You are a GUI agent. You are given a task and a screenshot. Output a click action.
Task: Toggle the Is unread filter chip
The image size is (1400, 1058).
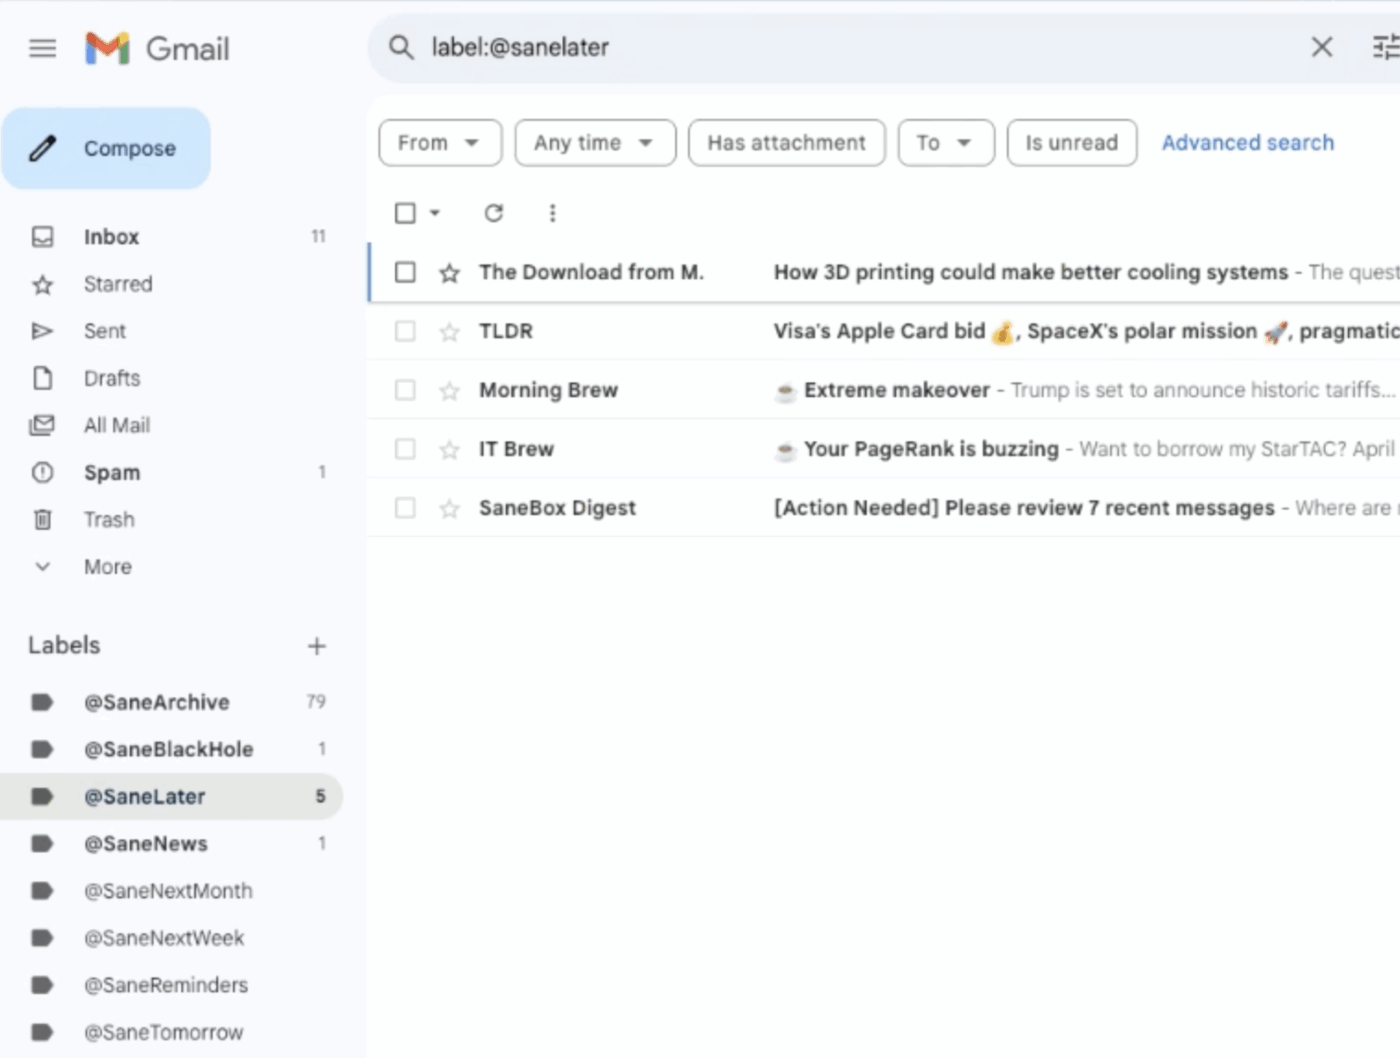[x=1071, y=143]
